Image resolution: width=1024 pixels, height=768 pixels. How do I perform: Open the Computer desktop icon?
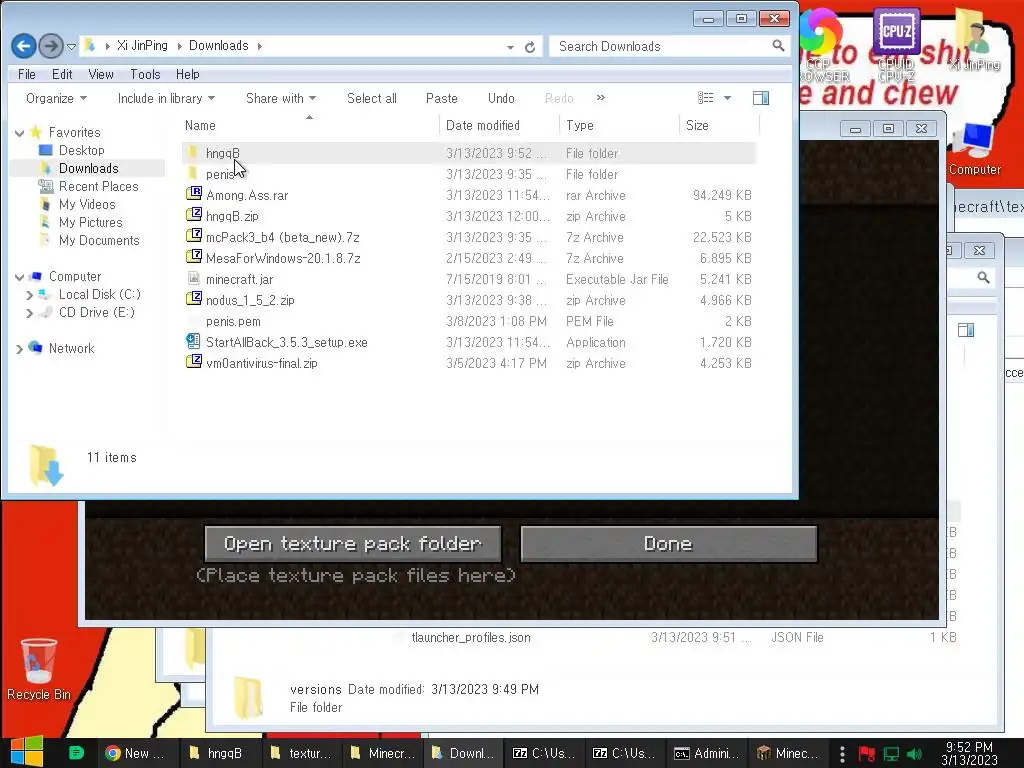click(974, 149)
